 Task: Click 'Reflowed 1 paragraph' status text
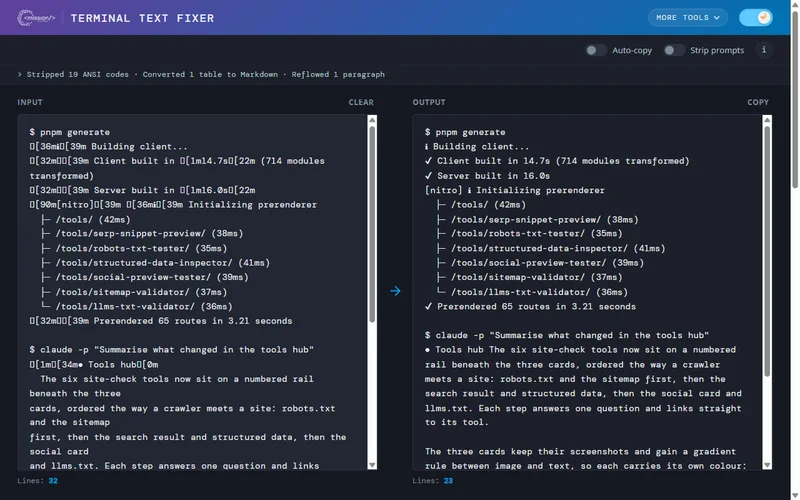338,74
